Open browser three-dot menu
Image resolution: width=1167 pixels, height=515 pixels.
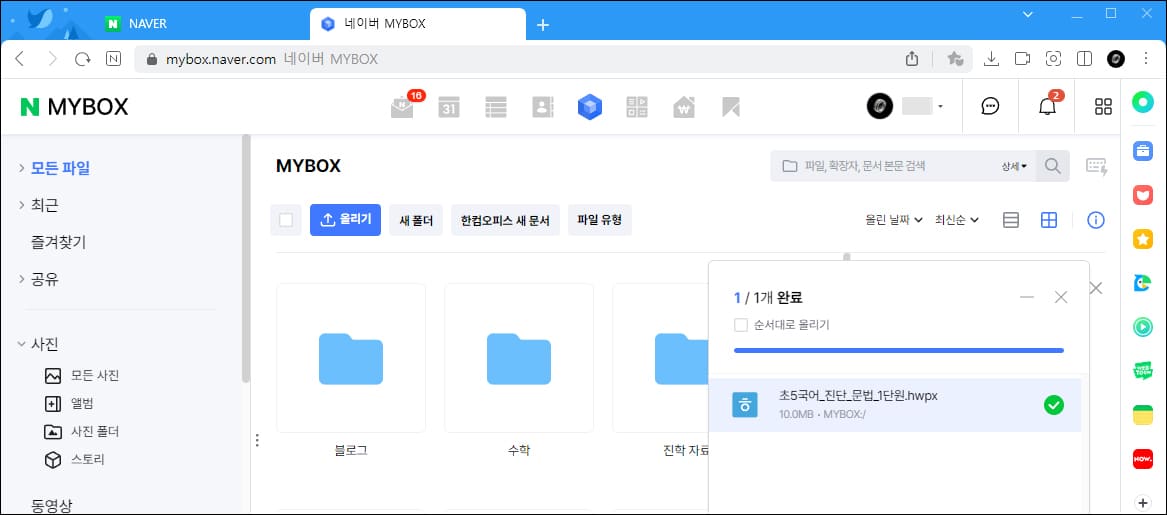[1147, 60]
